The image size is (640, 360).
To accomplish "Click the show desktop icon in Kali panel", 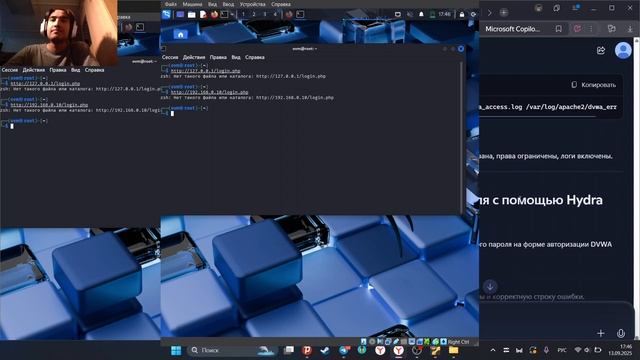I will [x=180, y=14].
